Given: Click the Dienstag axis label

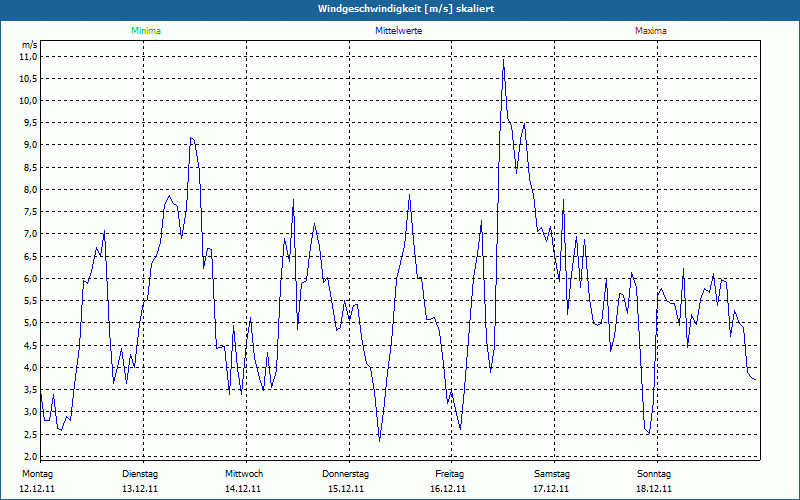Looking at the screenshot, I should pyautogui.click(x=140, y=474).
